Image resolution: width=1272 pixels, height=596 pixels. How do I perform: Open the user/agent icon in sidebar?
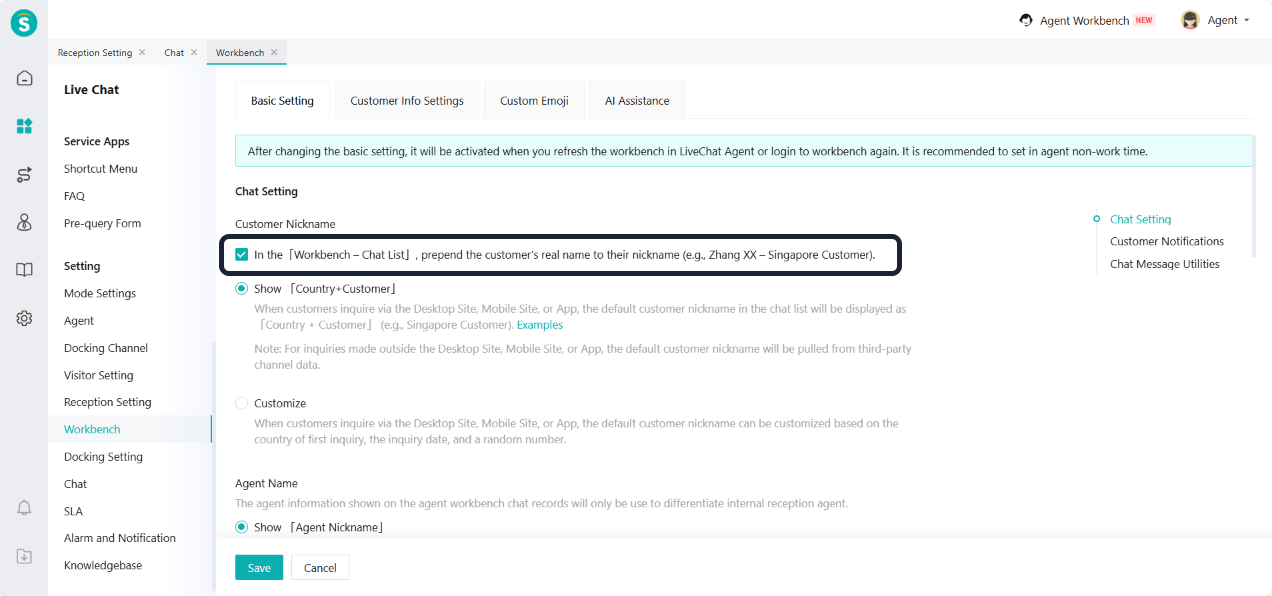(x=24, y=222)
